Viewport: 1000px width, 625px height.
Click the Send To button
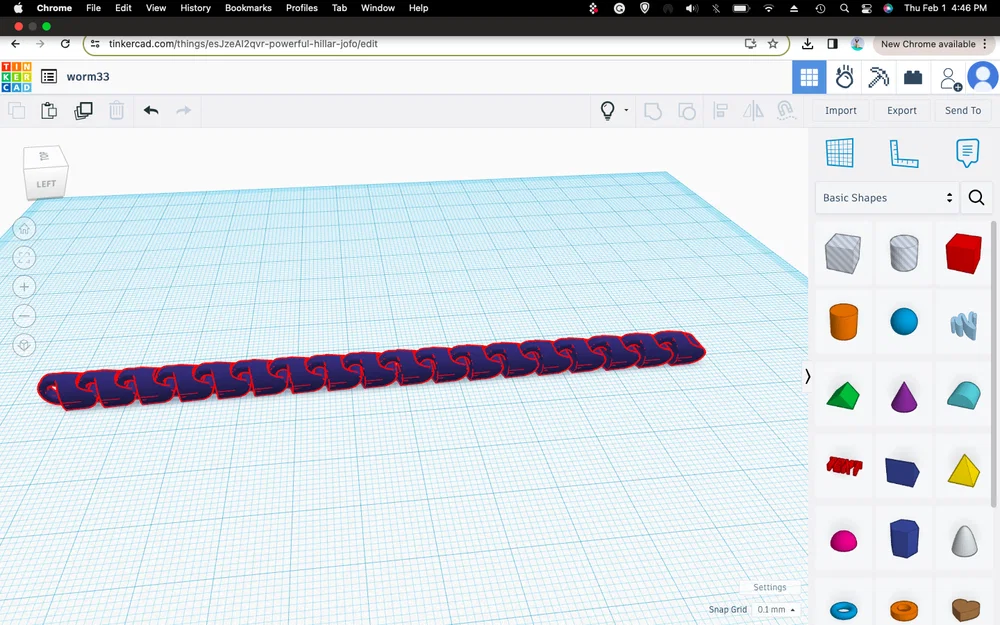962,111
